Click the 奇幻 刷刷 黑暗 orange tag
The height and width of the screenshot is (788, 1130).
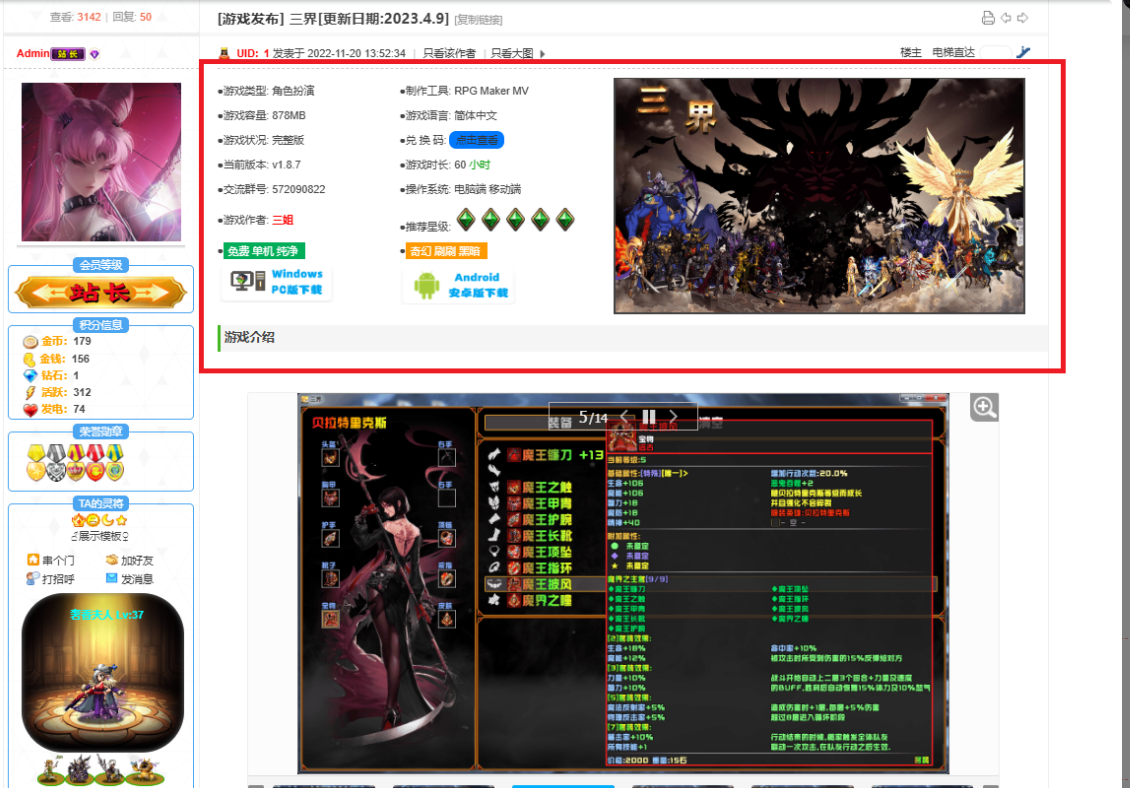446,251
